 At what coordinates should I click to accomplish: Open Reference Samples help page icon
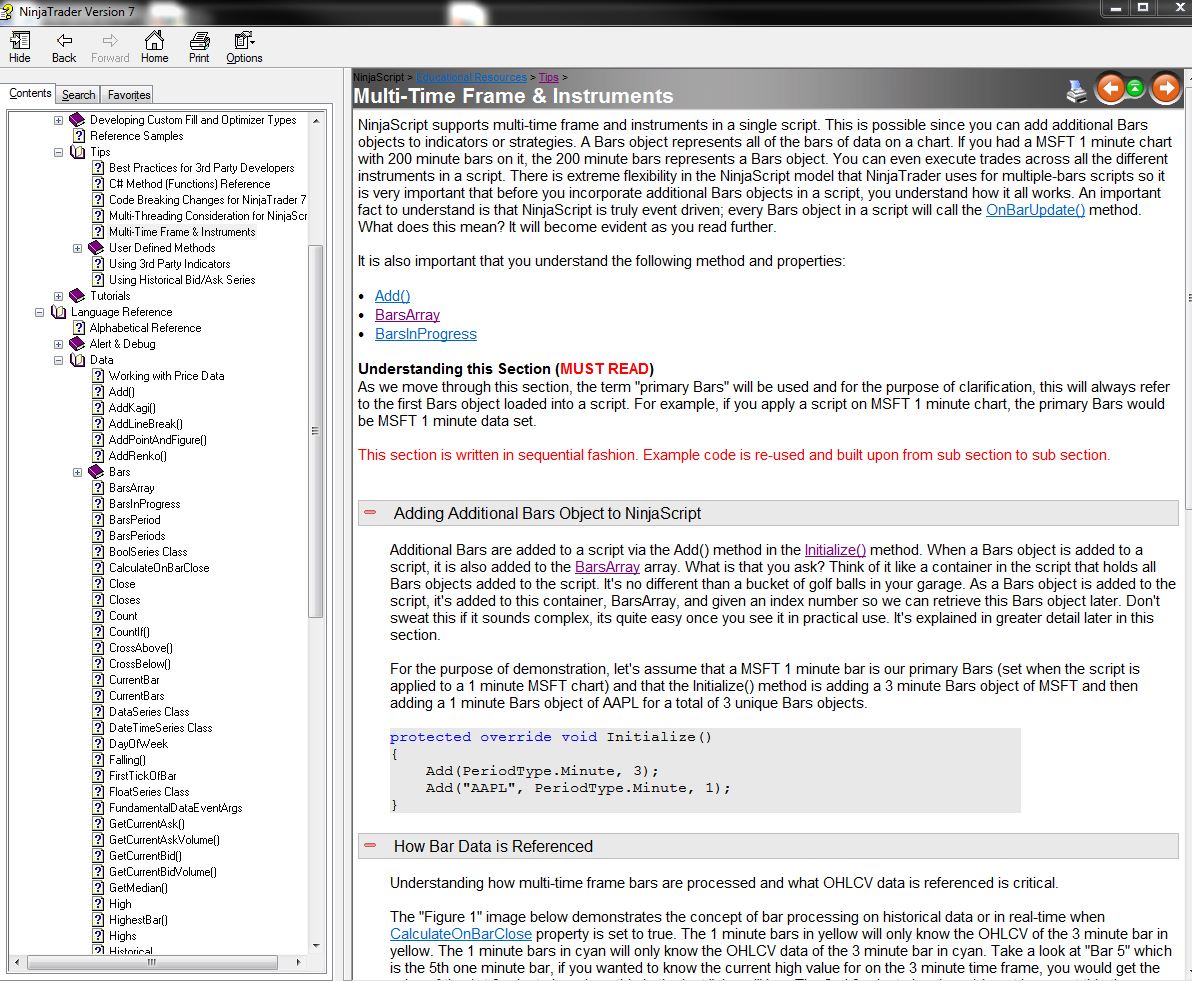pos(79,135)
